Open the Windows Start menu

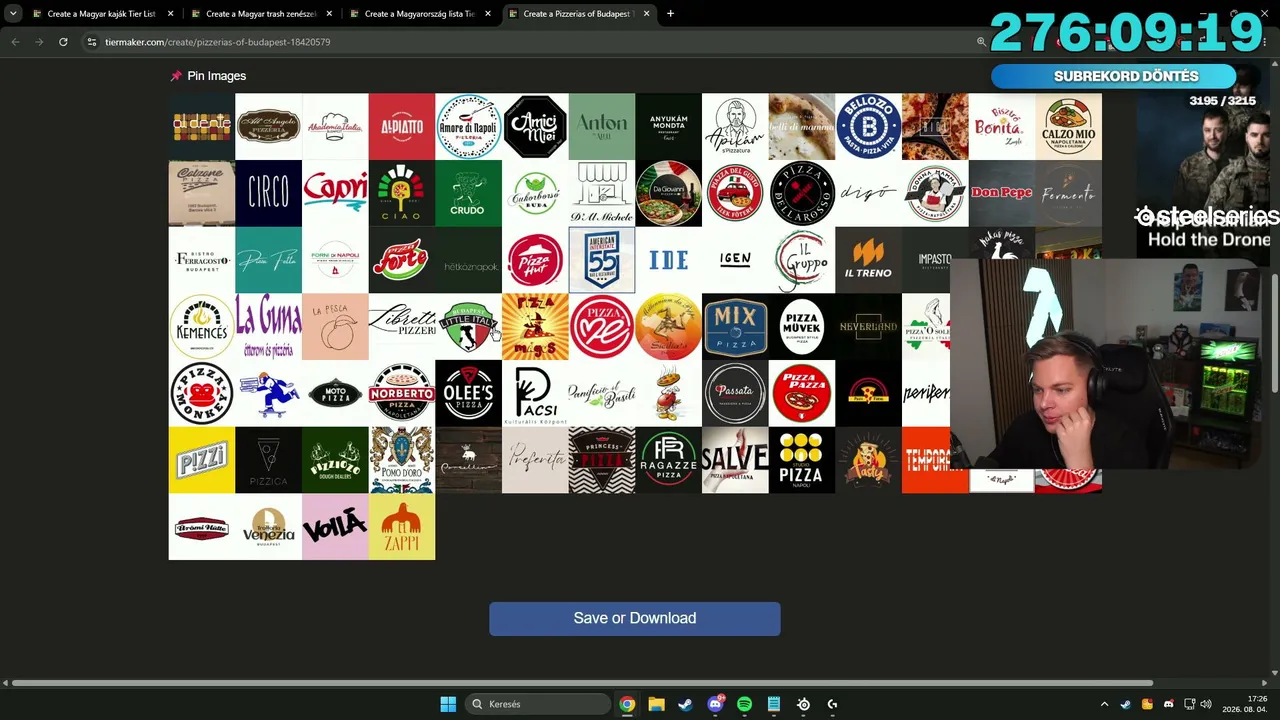pyautogui.click(x=448, y=704)
